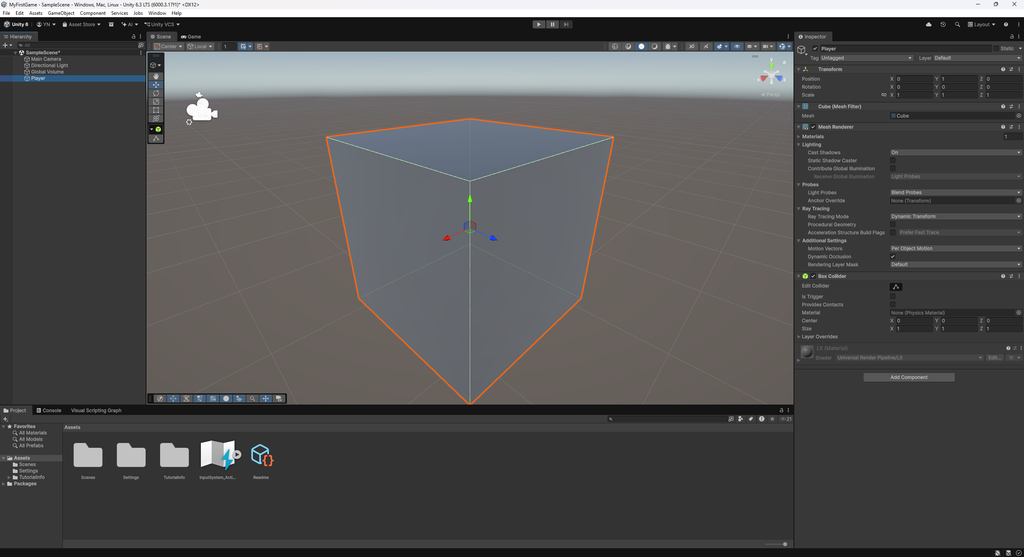Image resolution: width=1024 pixels, height=557 pixels.
Task: Enable Contribute Global Illumination checkbox
Action: 893,168
